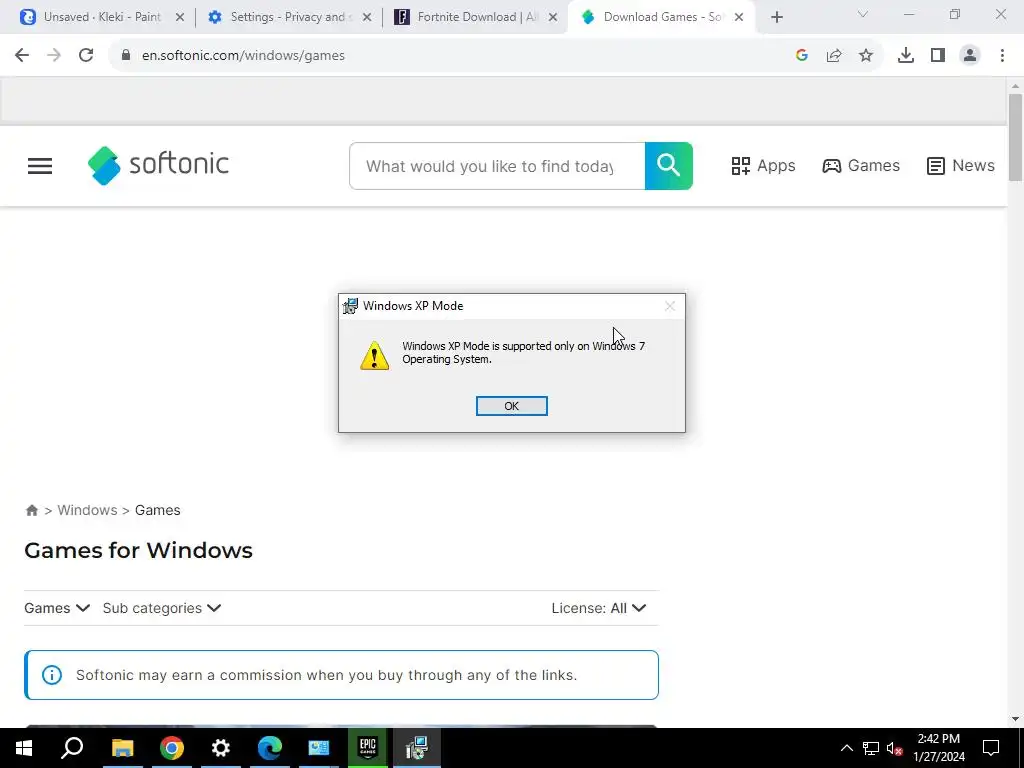Open the News section link

tap(961, 166)
